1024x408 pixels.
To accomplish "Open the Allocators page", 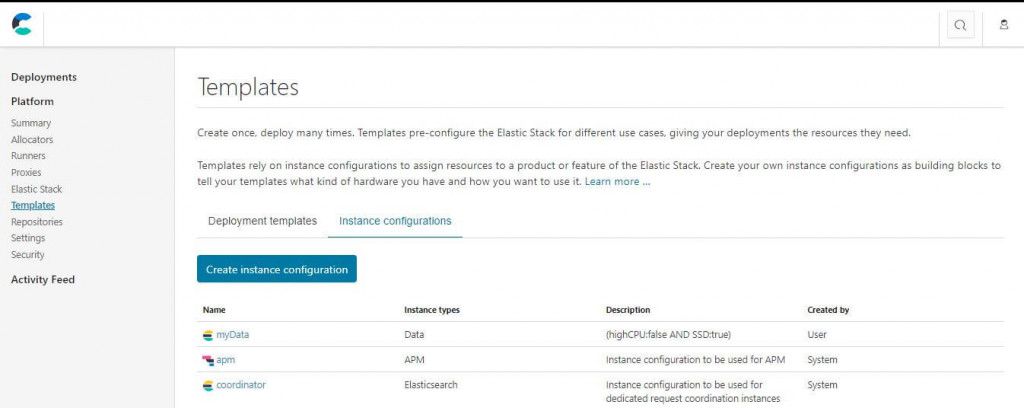I will click(32, 140).
